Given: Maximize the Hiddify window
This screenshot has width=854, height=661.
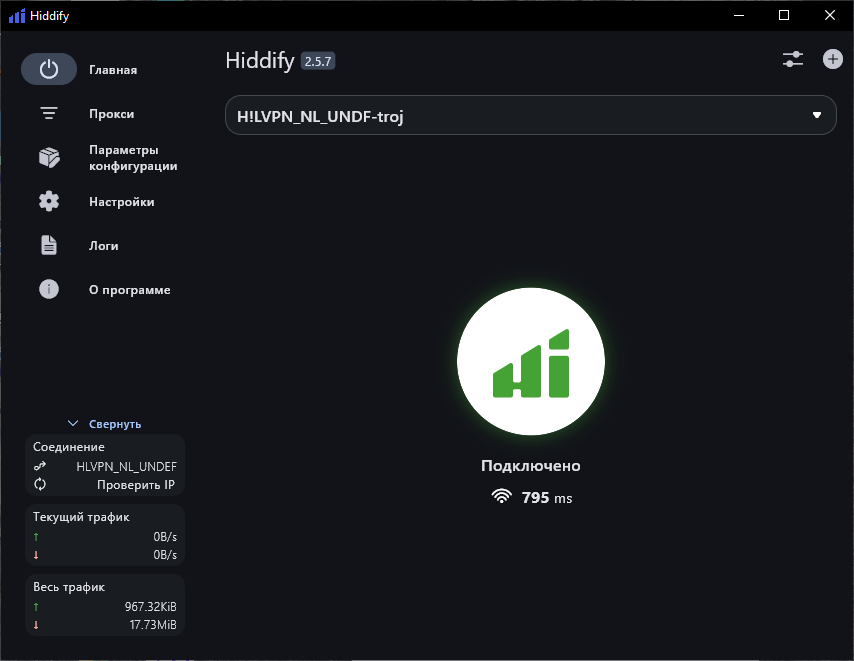Looking at the screenshot, I should (x=784, y=15).
